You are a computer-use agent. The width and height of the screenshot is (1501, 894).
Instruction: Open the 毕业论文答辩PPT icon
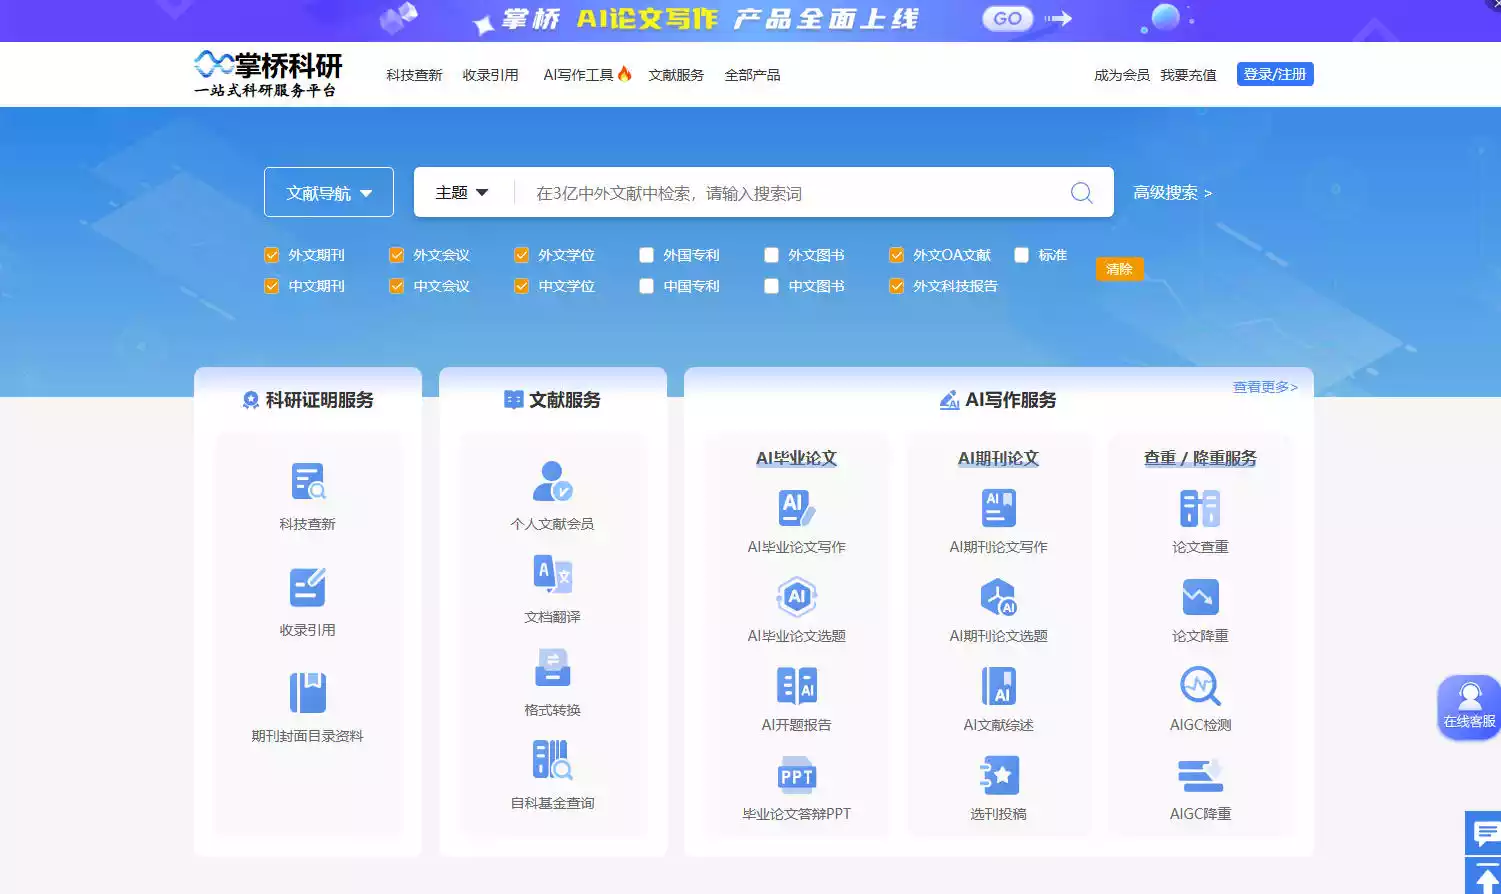coord(797,775)
